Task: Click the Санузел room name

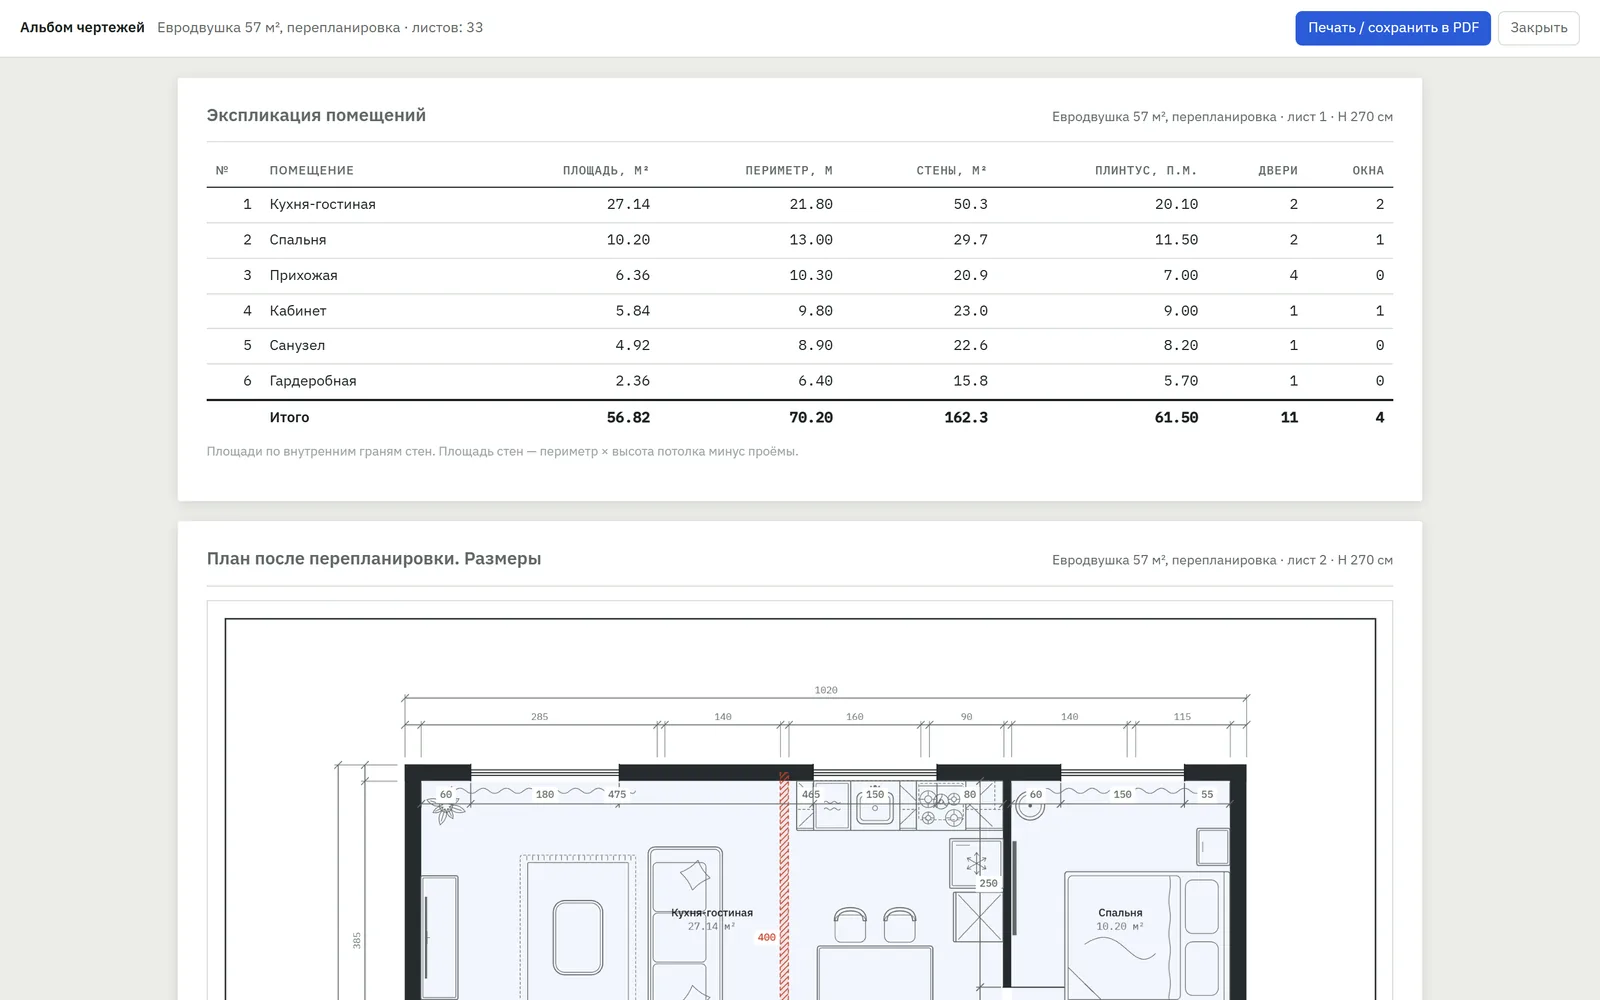Action: pos(297,345)
